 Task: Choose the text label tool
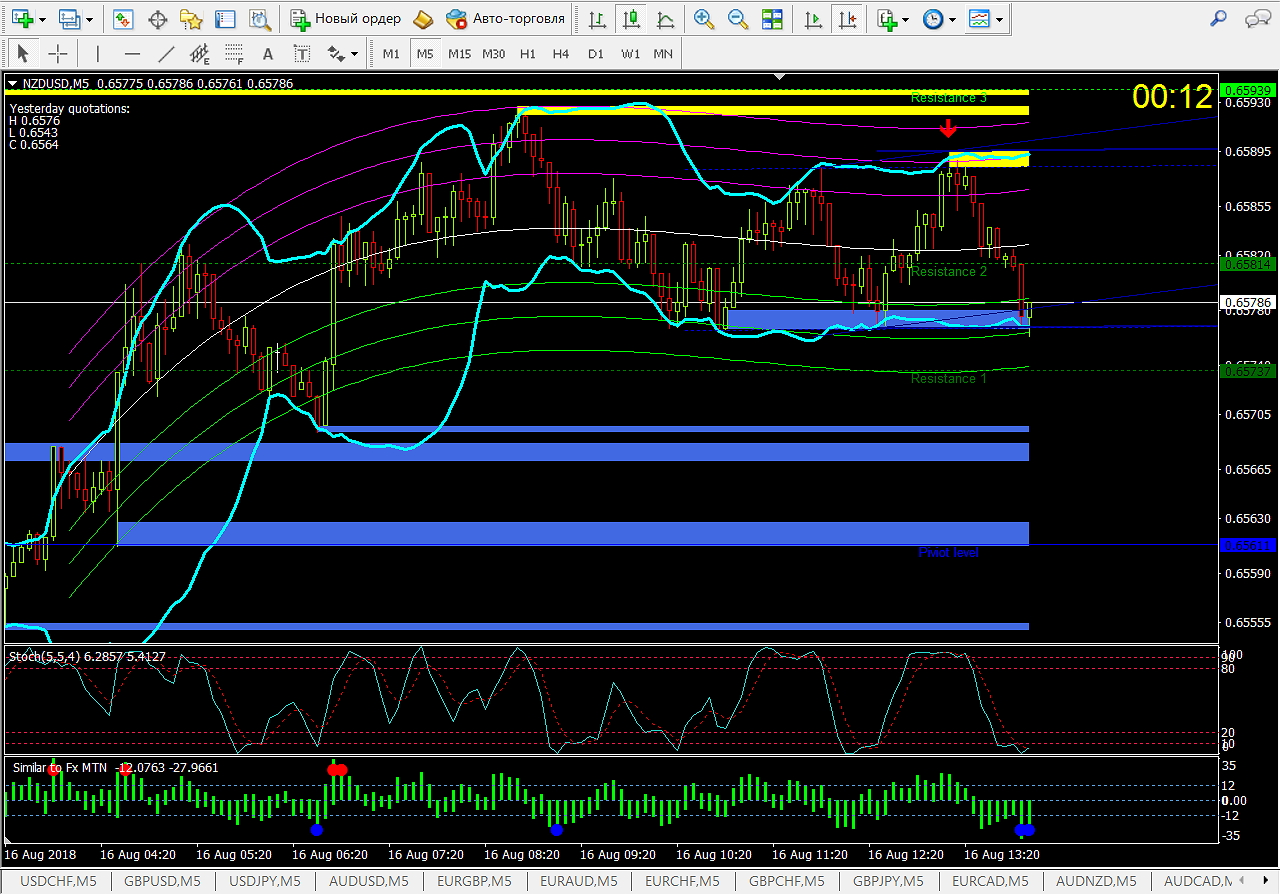pos(301,54)
